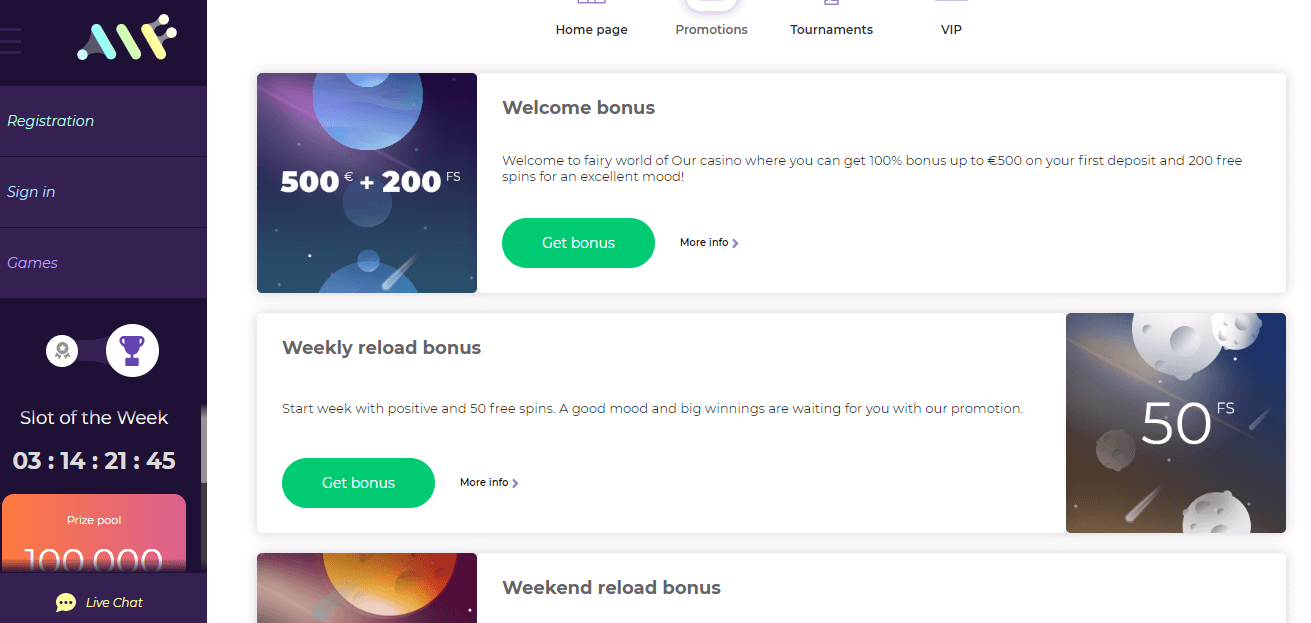
Task: Open Registration in the sidebar
Action: click(x=51, y=121)
